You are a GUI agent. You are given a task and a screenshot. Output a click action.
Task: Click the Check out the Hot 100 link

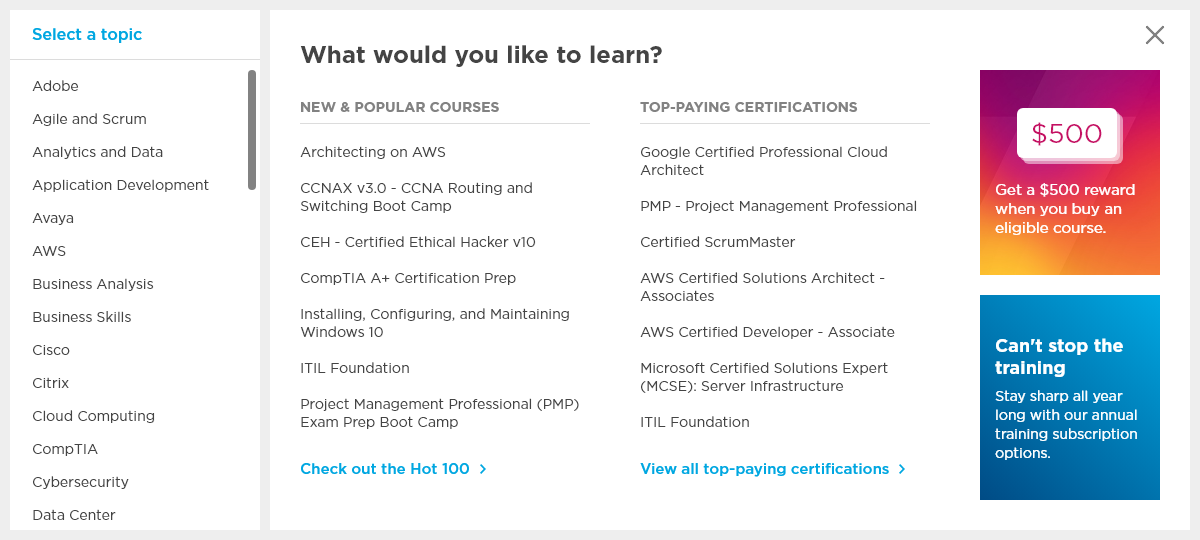[x=385, y=469]
